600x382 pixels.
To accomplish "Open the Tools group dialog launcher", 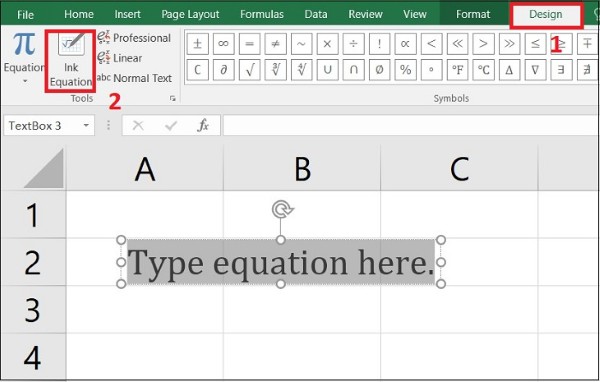I will click(173, 99).
